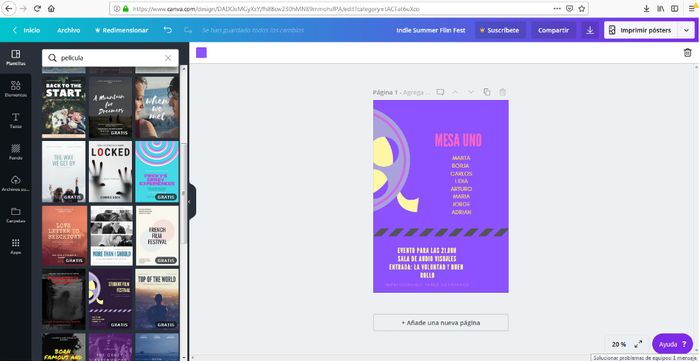Screen dimensions: 700x361
Task: Select the striped divider on poster
Action: [x=441, y=232]
